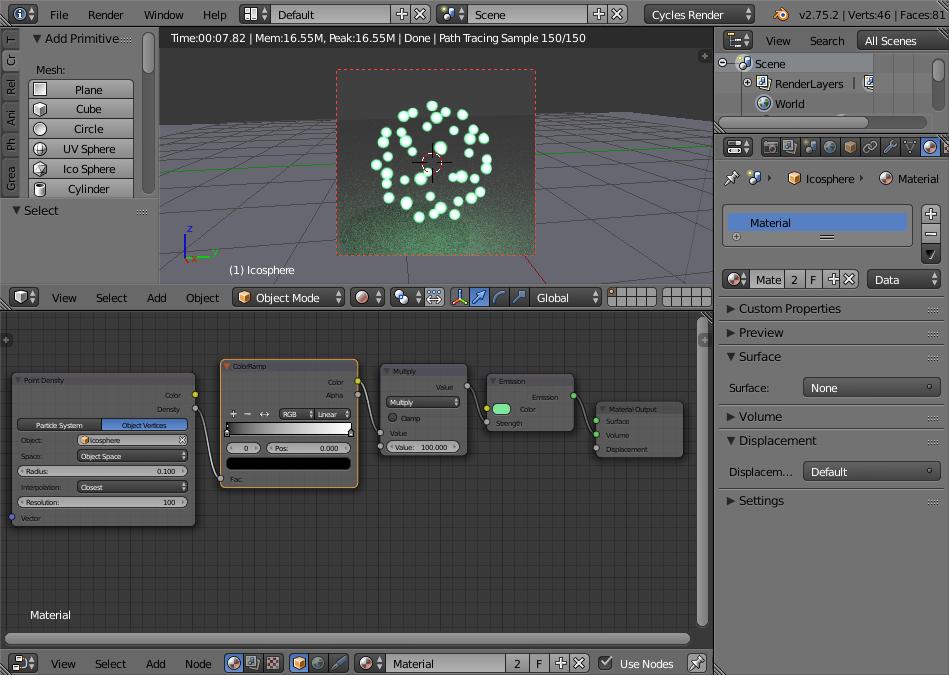Adjust Point Density Radius slider
The image size is (949, 675).
102,471
